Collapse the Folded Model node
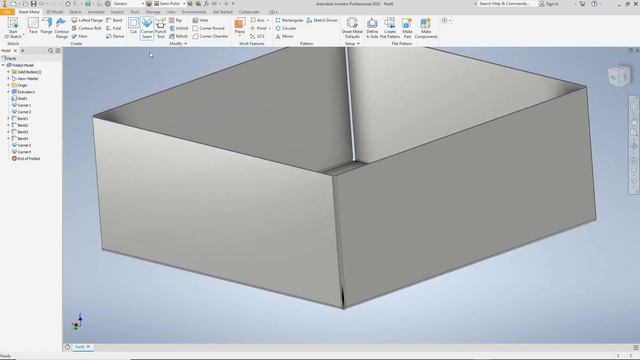Screen dimensions: 640x360 click(3, 65)
